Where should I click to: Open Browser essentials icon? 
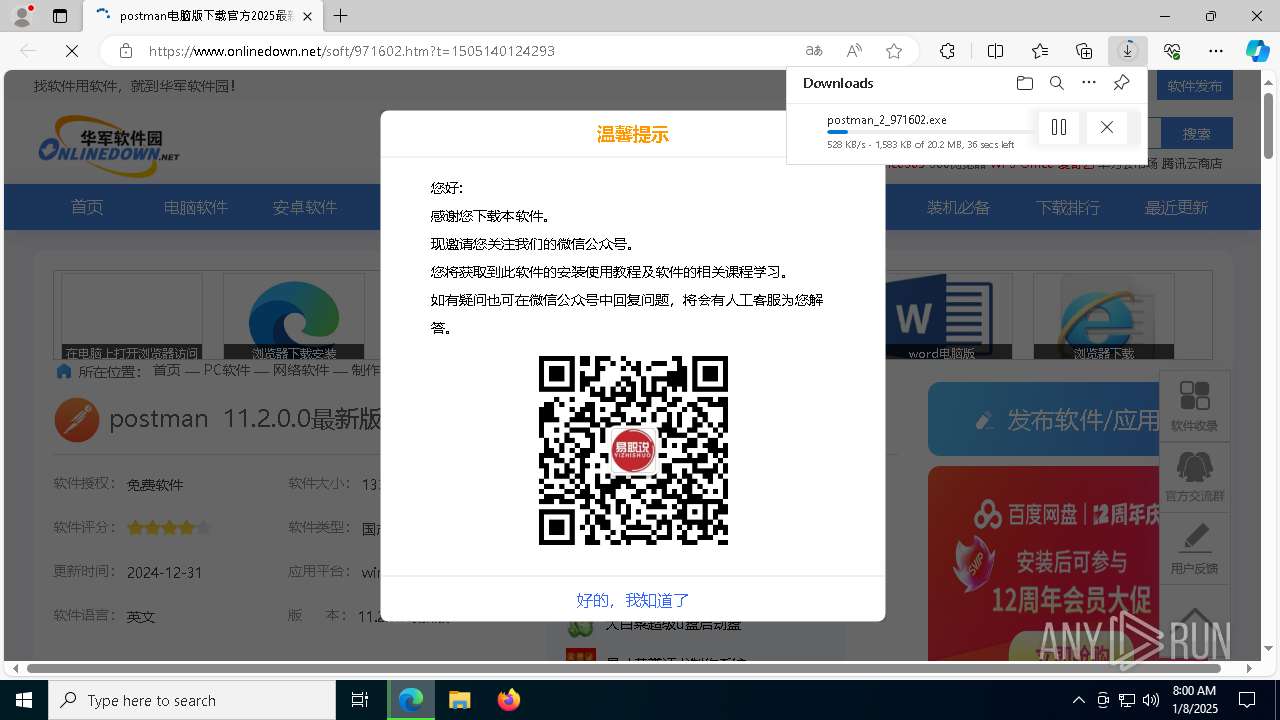click(1172, 51)
